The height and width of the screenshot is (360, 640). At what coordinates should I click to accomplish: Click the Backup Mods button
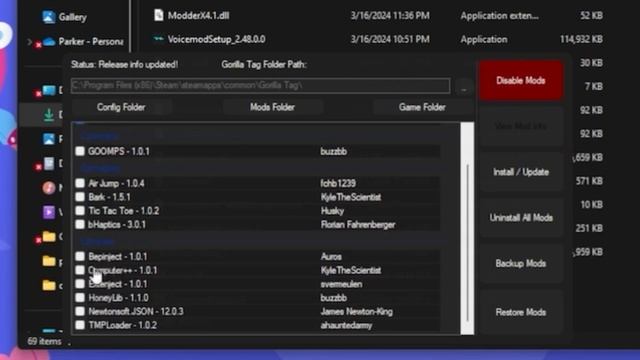coord(521,263)
